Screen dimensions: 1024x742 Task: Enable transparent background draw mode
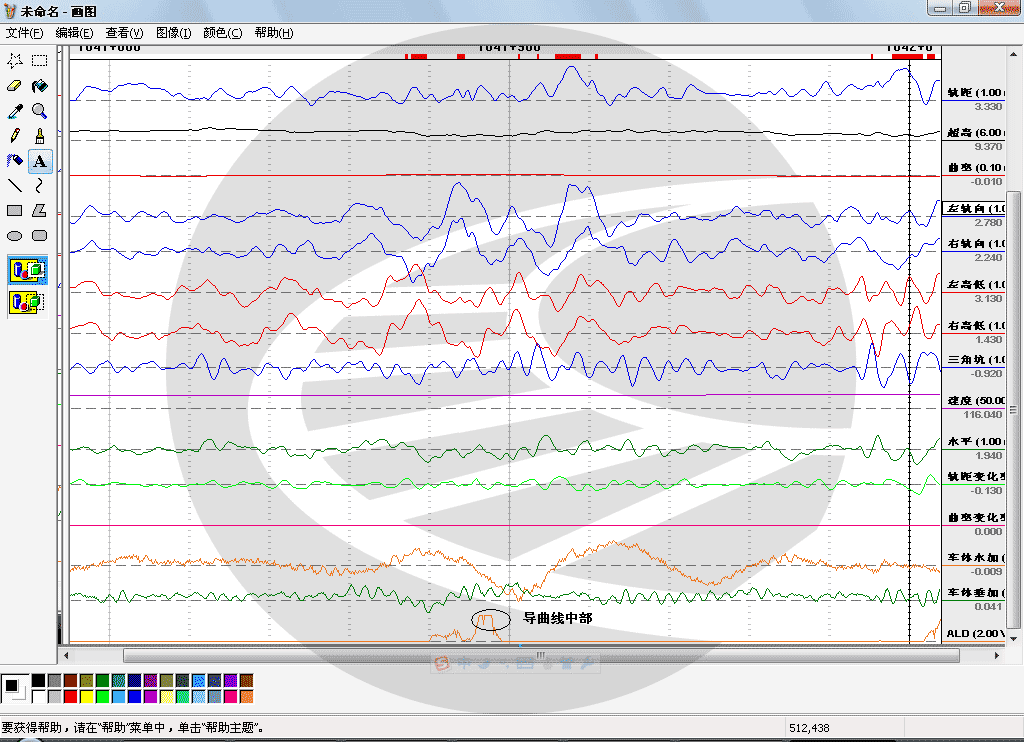point(27,302)
